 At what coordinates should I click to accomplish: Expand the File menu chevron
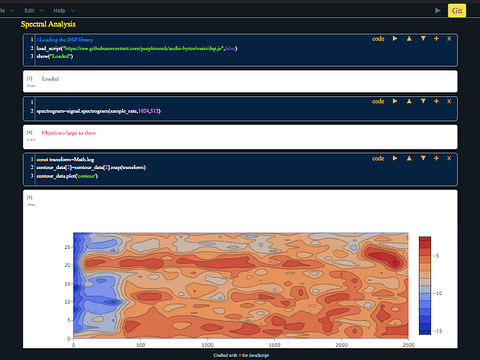(x=13, y=11)
